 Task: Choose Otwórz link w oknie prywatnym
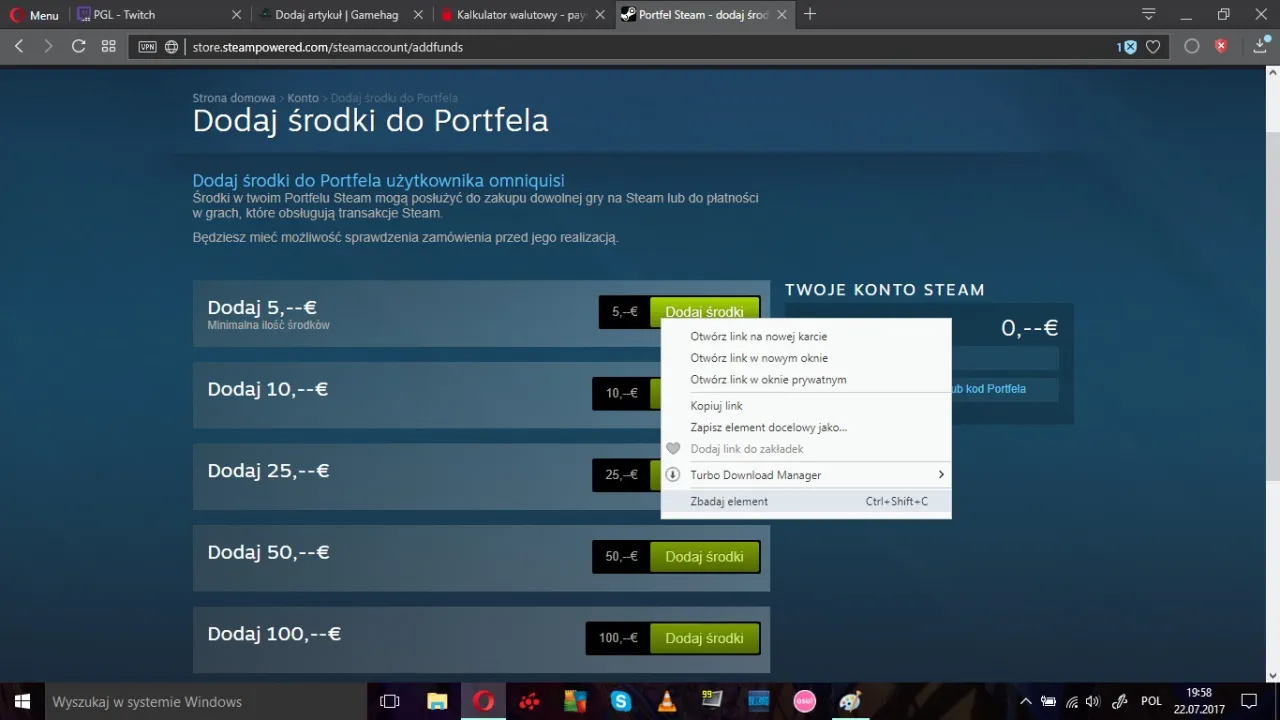point(806,380)
